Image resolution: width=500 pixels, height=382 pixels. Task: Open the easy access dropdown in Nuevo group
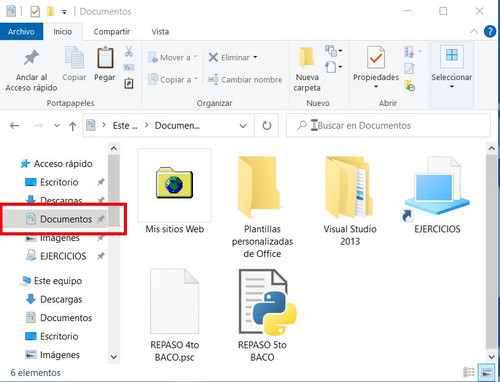(333, 67)
